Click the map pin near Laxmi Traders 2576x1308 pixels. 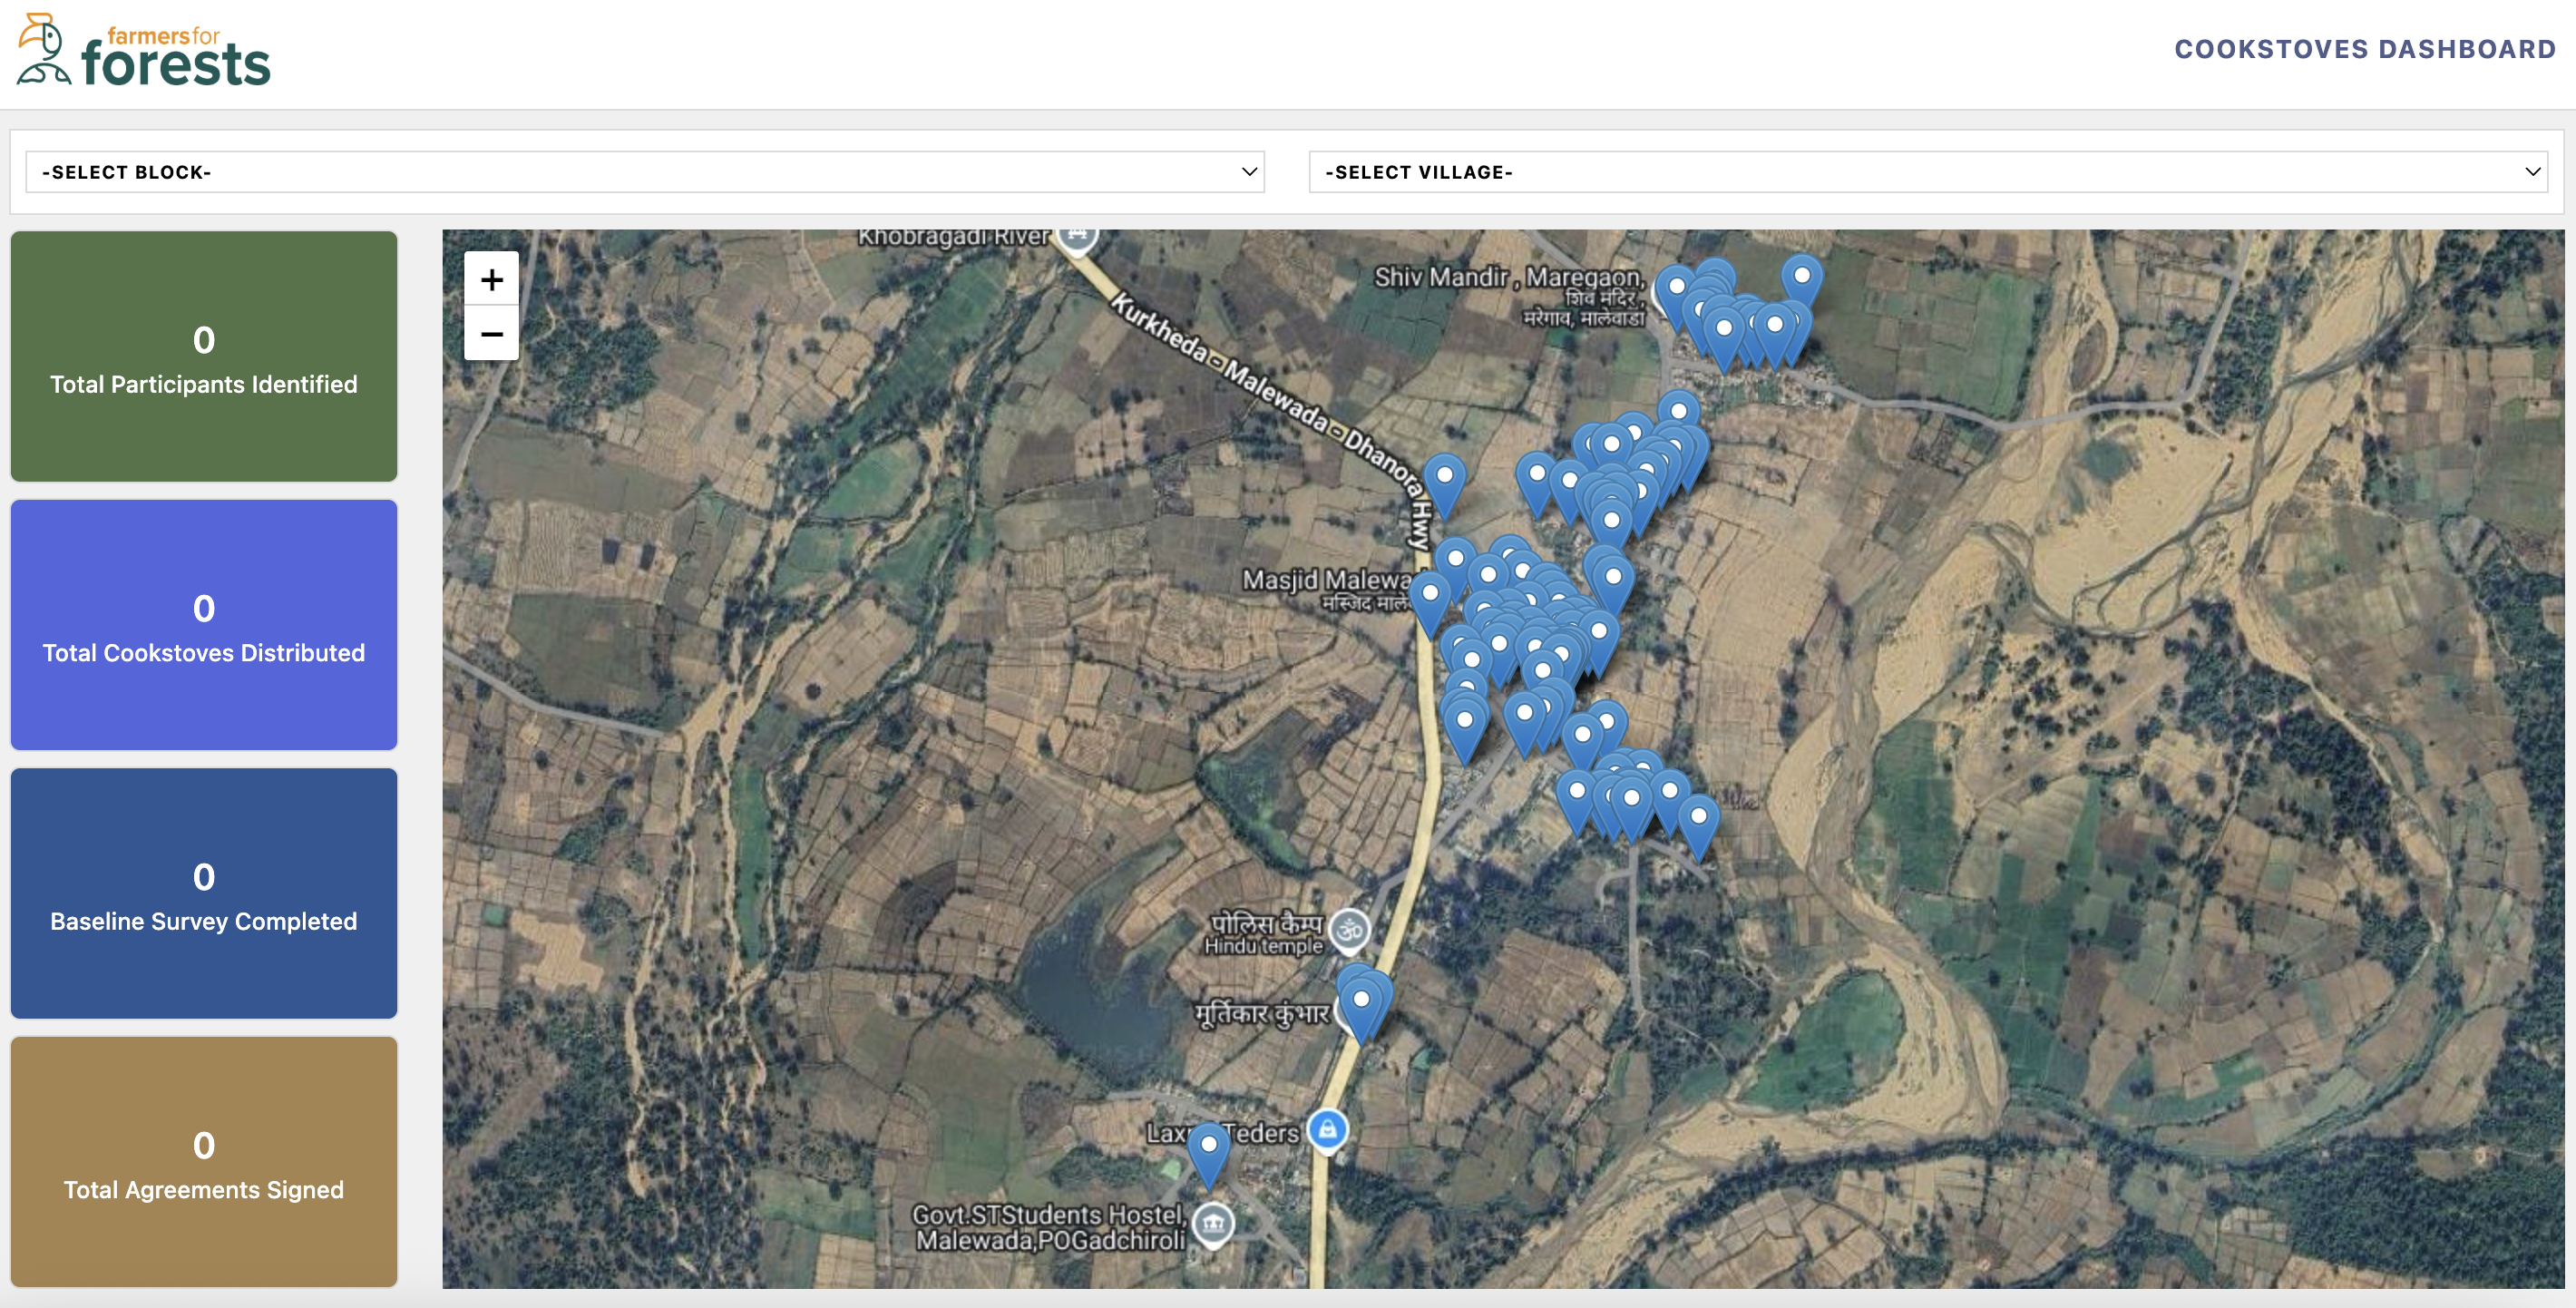pos(1208,1148)
